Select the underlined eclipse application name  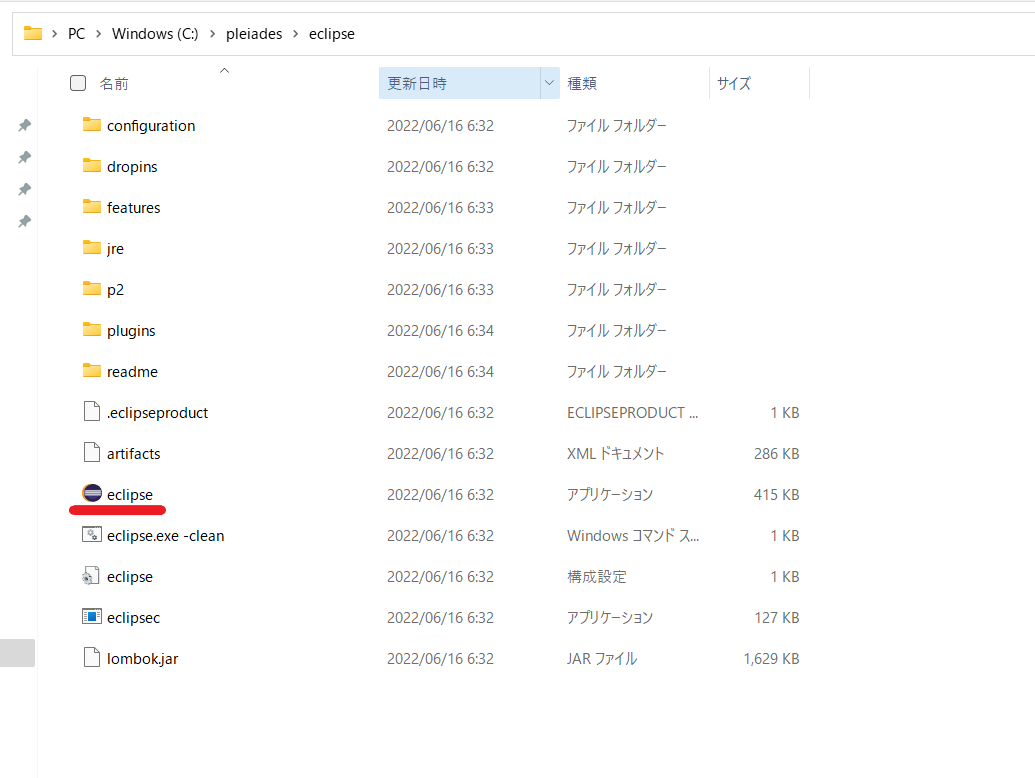(x=130, y=494)
